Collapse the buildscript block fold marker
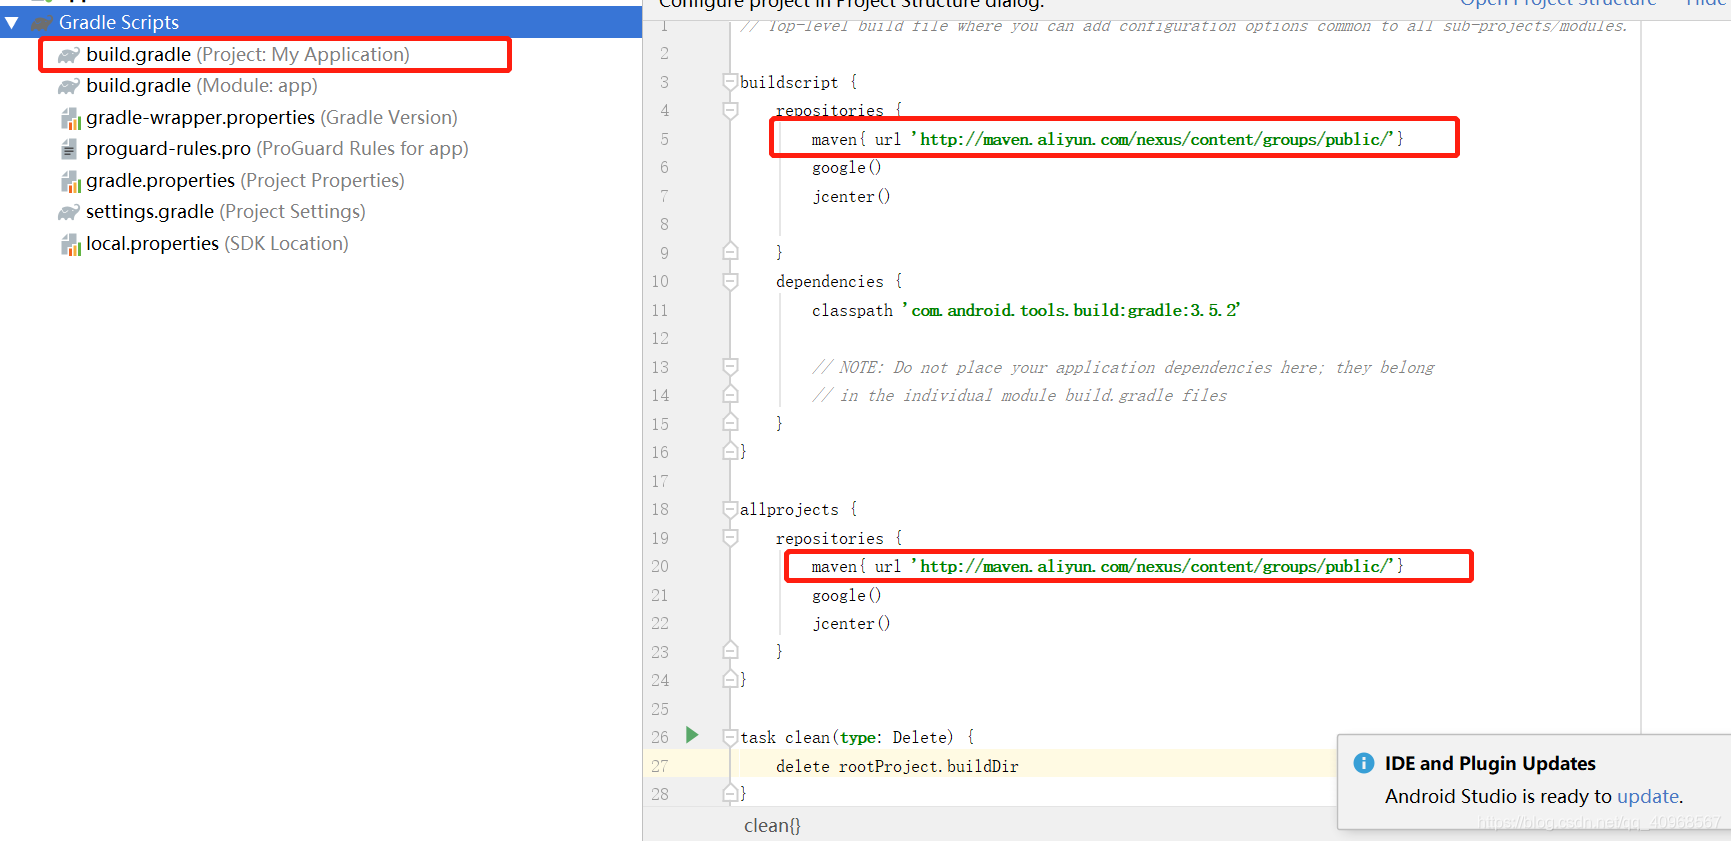1731x841 pixels. pyautogui.click(x=730, y=82)
